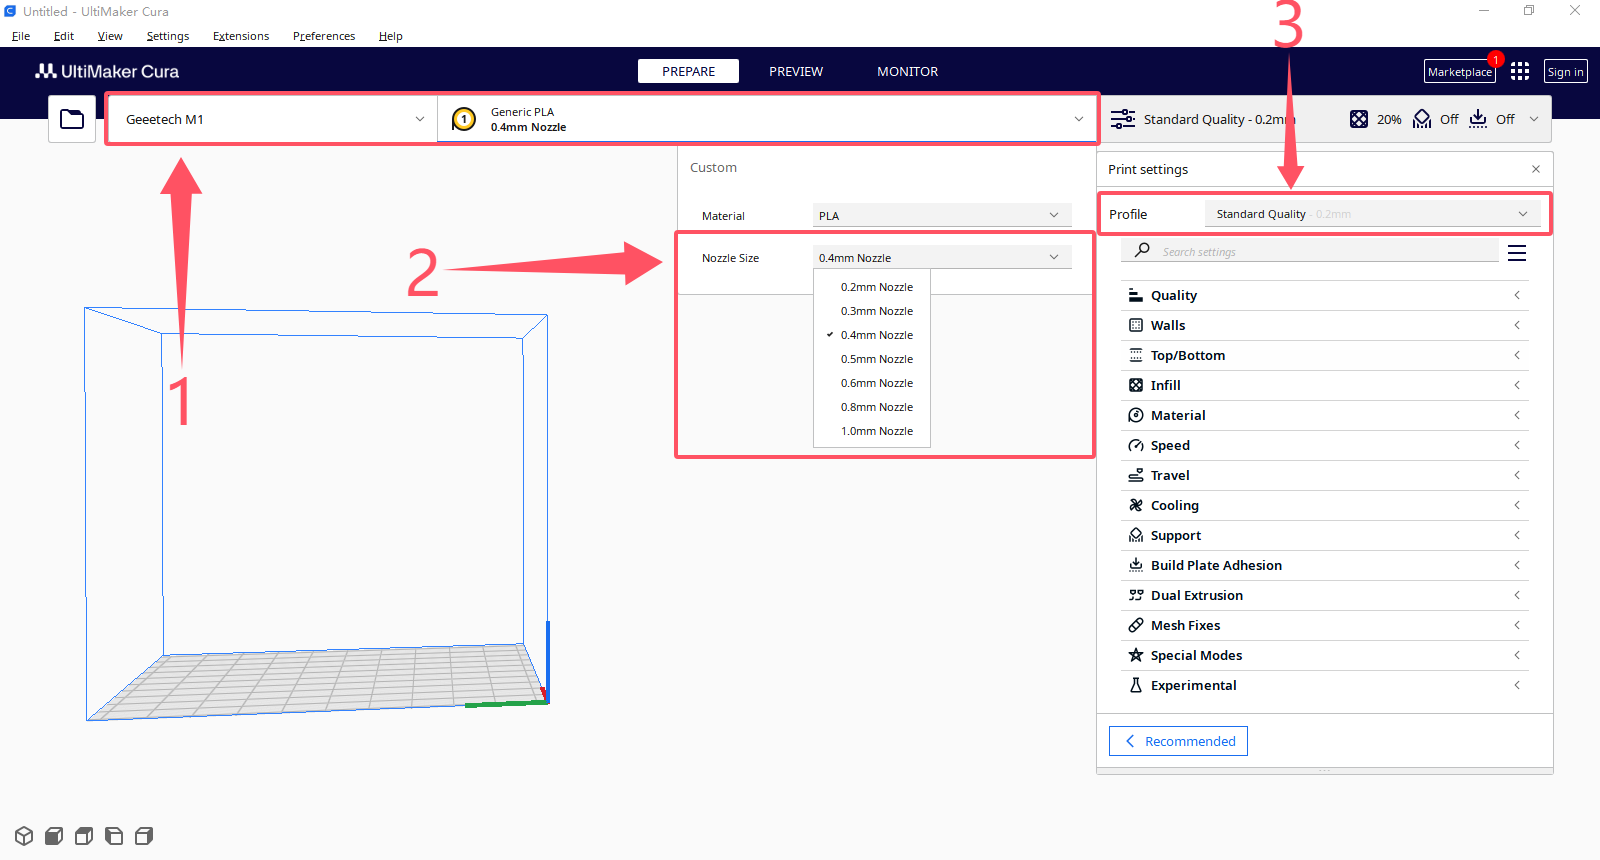1600x860 pixels.
Task: Expand the Walls settings section
Action: [x=1325, y=325]
